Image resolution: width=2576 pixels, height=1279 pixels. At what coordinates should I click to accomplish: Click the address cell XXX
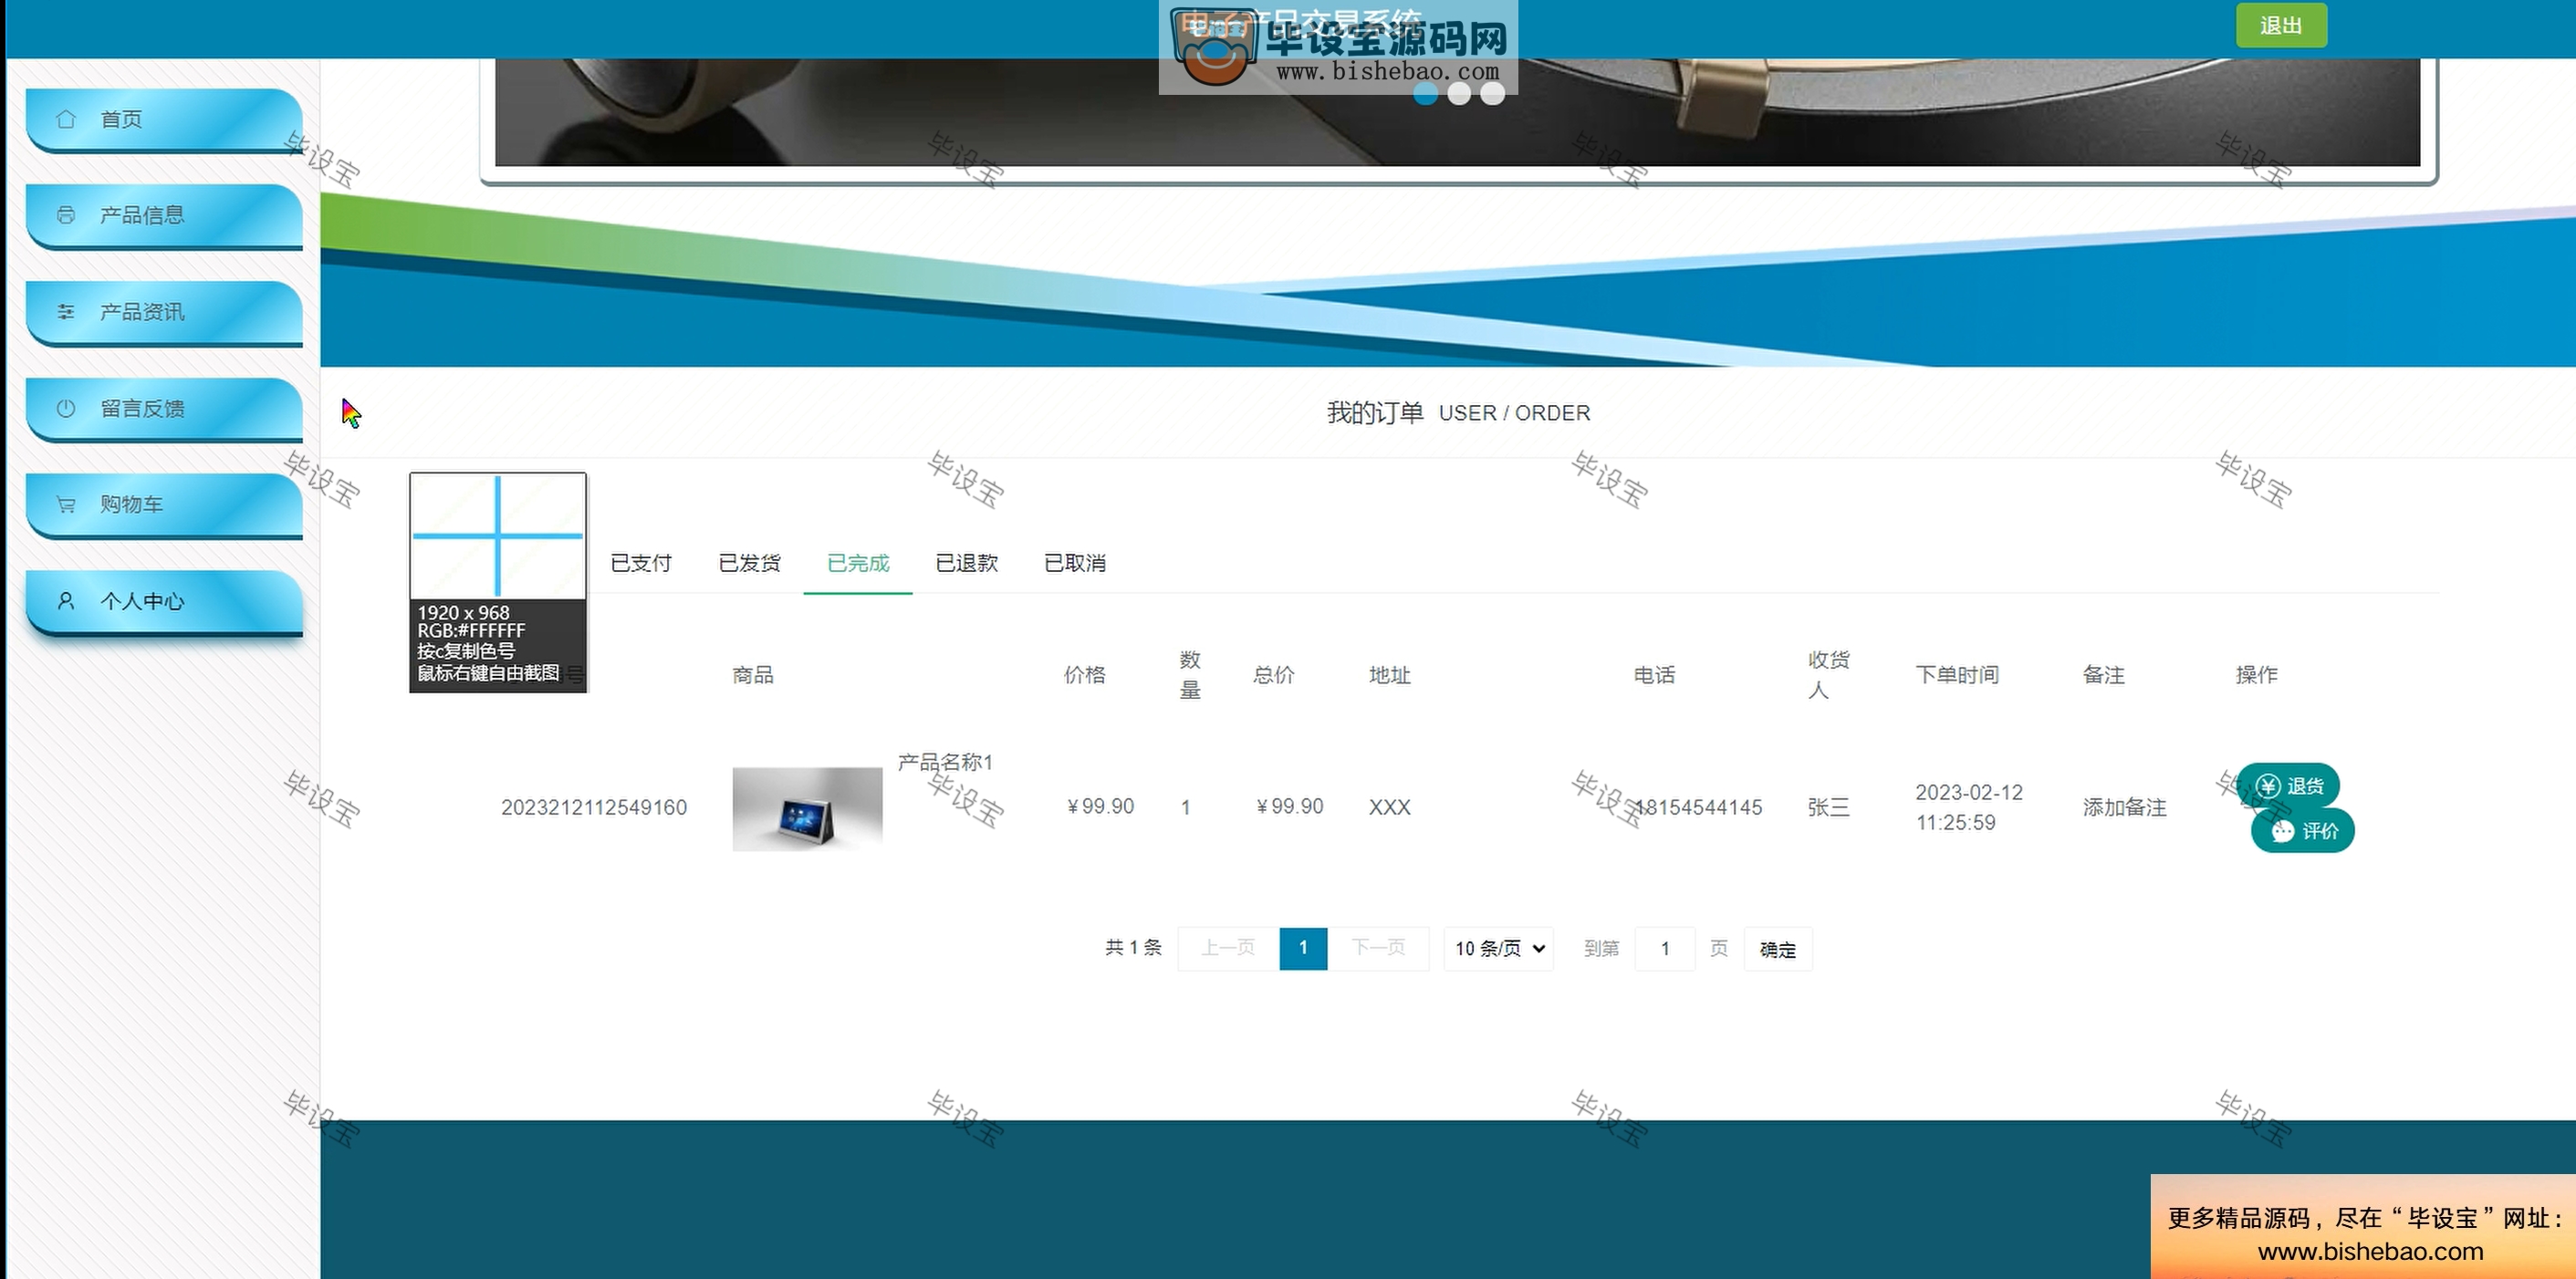click(x=1390, y=807)
